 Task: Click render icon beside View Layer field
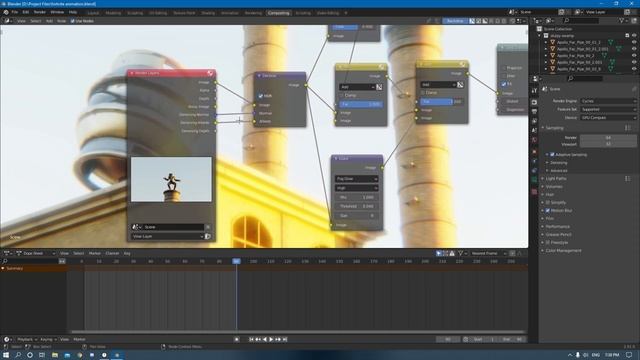coord(208,236)
